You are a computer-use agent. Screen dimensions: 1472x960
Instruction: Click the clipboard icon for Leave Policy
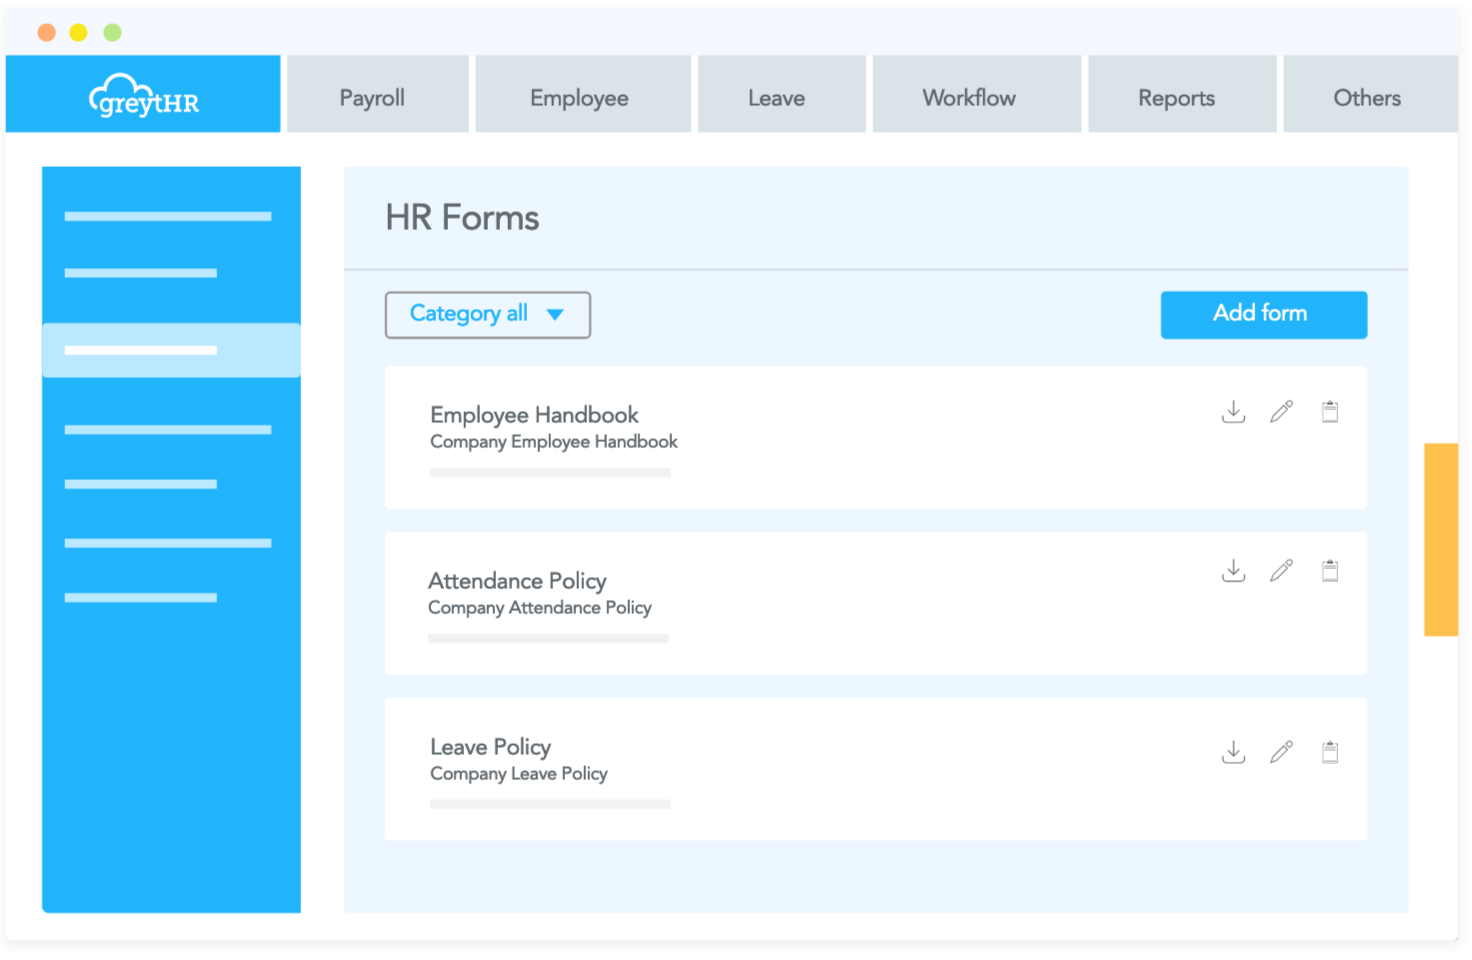point(1330,752)
